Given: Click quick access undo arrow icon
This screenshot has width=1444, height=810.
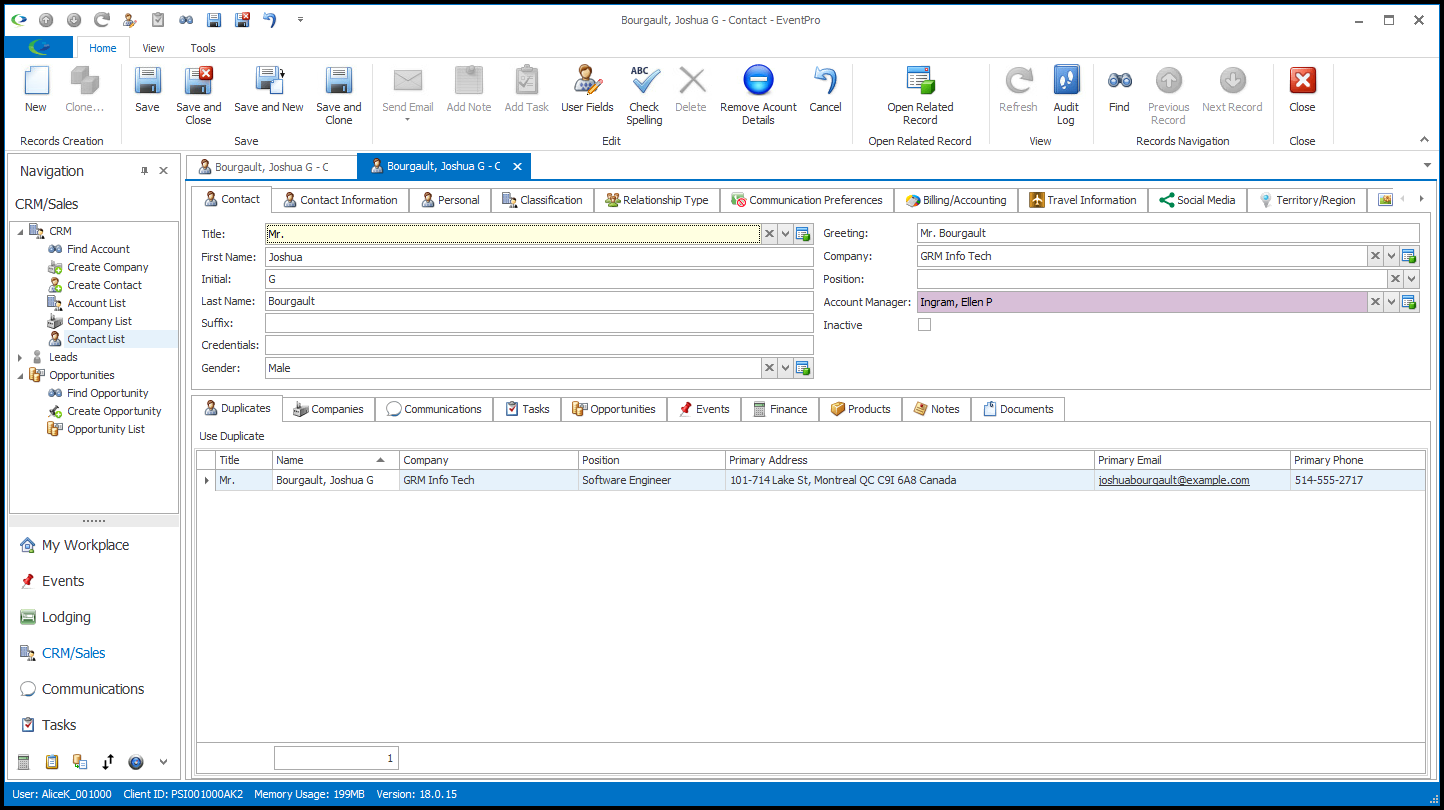Looking at the screenshot, I should coord(269,20).
